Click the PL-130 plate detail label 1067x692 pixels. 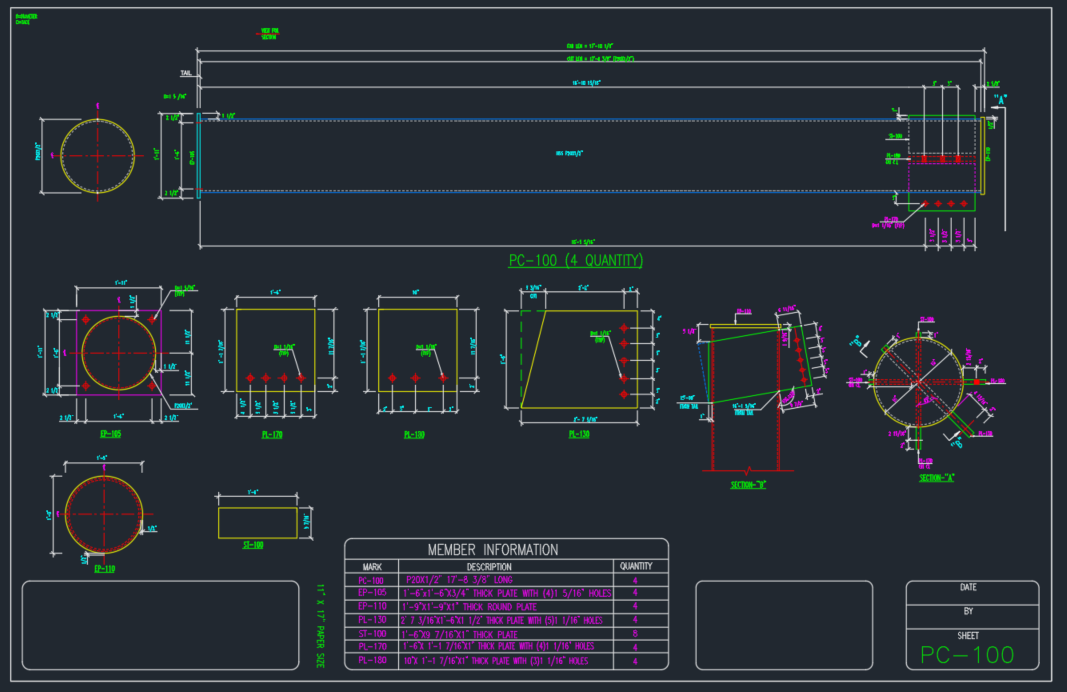click(x=580, y=435)
